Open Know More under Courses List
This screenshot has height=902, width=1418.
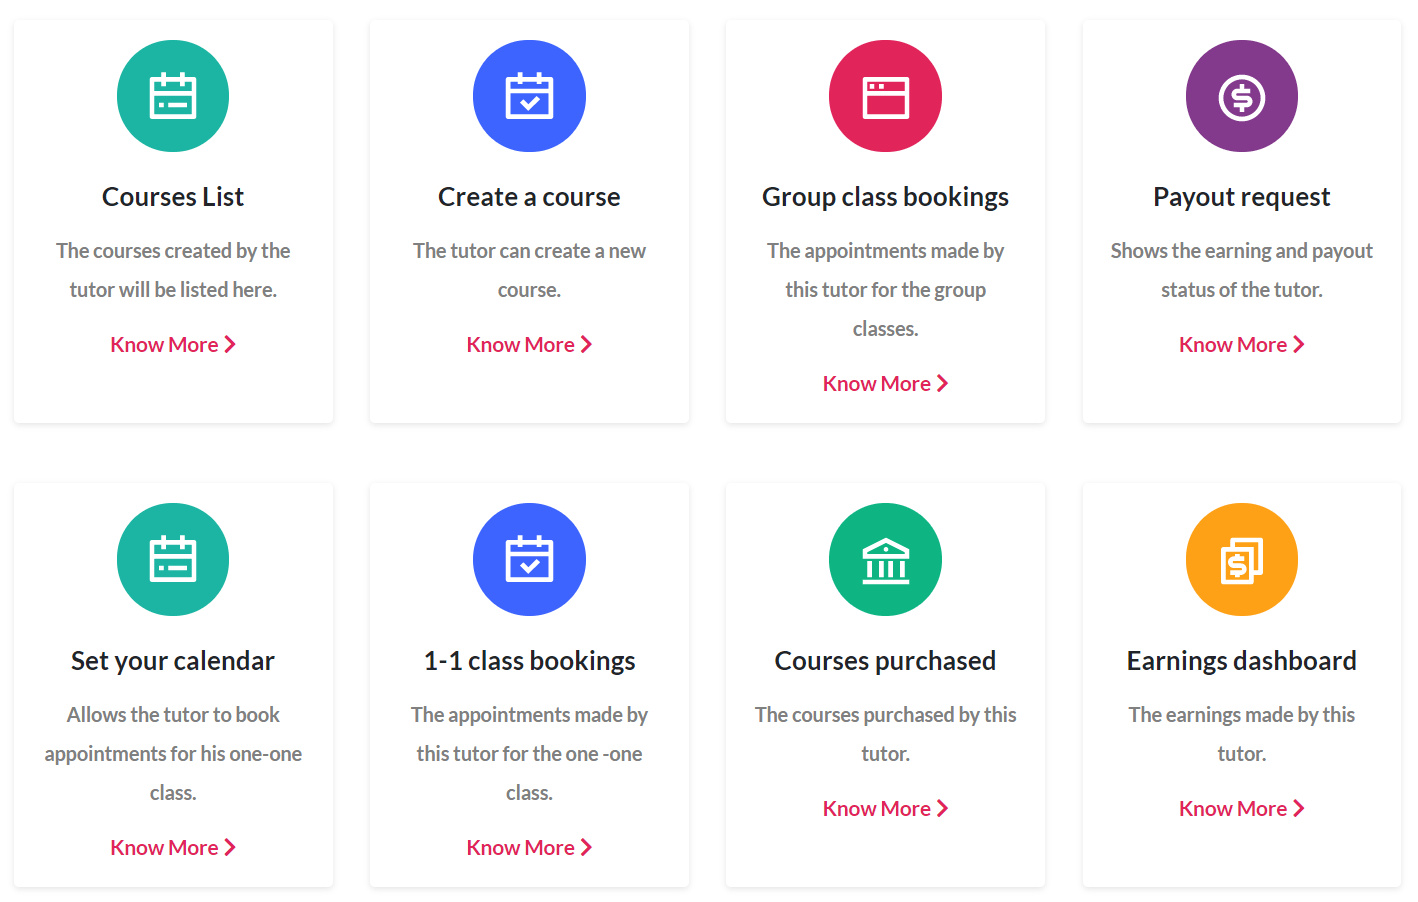tap(173, 345)
